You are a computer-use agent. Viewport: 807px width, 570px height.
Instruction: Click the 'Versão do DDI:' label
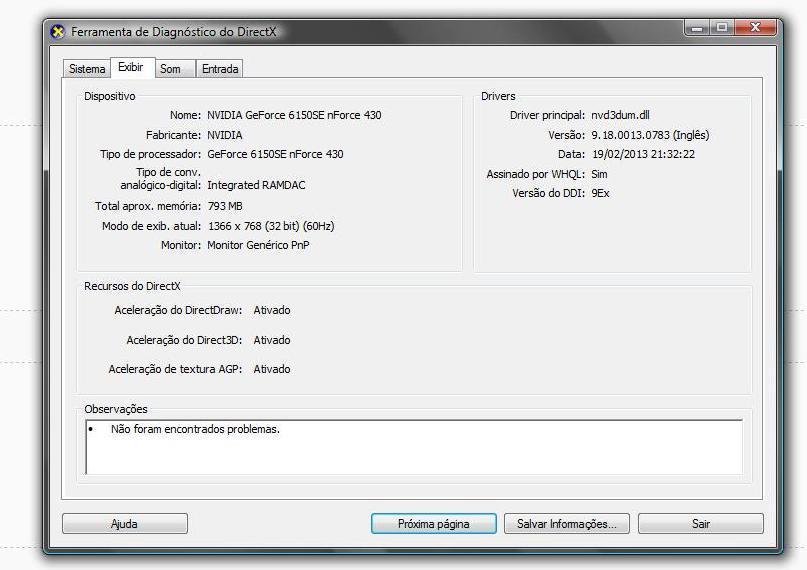click(548, 193)
